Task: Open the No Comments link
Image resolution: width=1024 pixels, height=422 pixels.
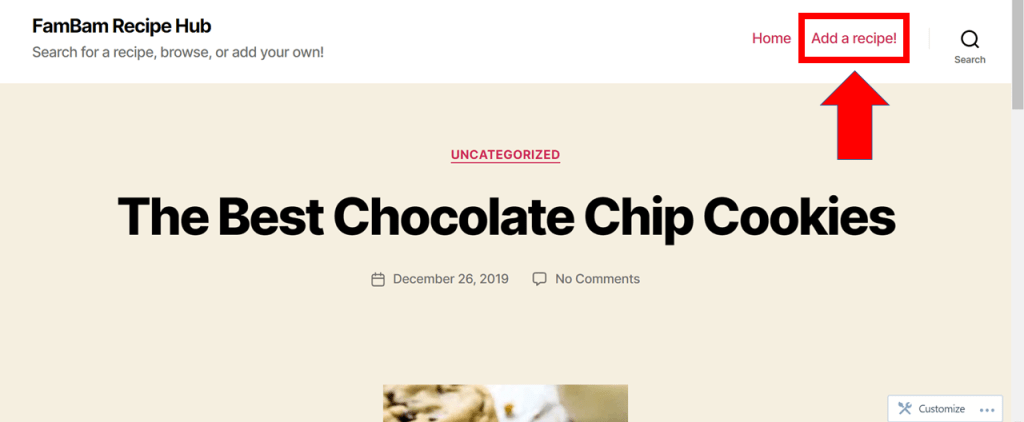Action: click(597, 279)
